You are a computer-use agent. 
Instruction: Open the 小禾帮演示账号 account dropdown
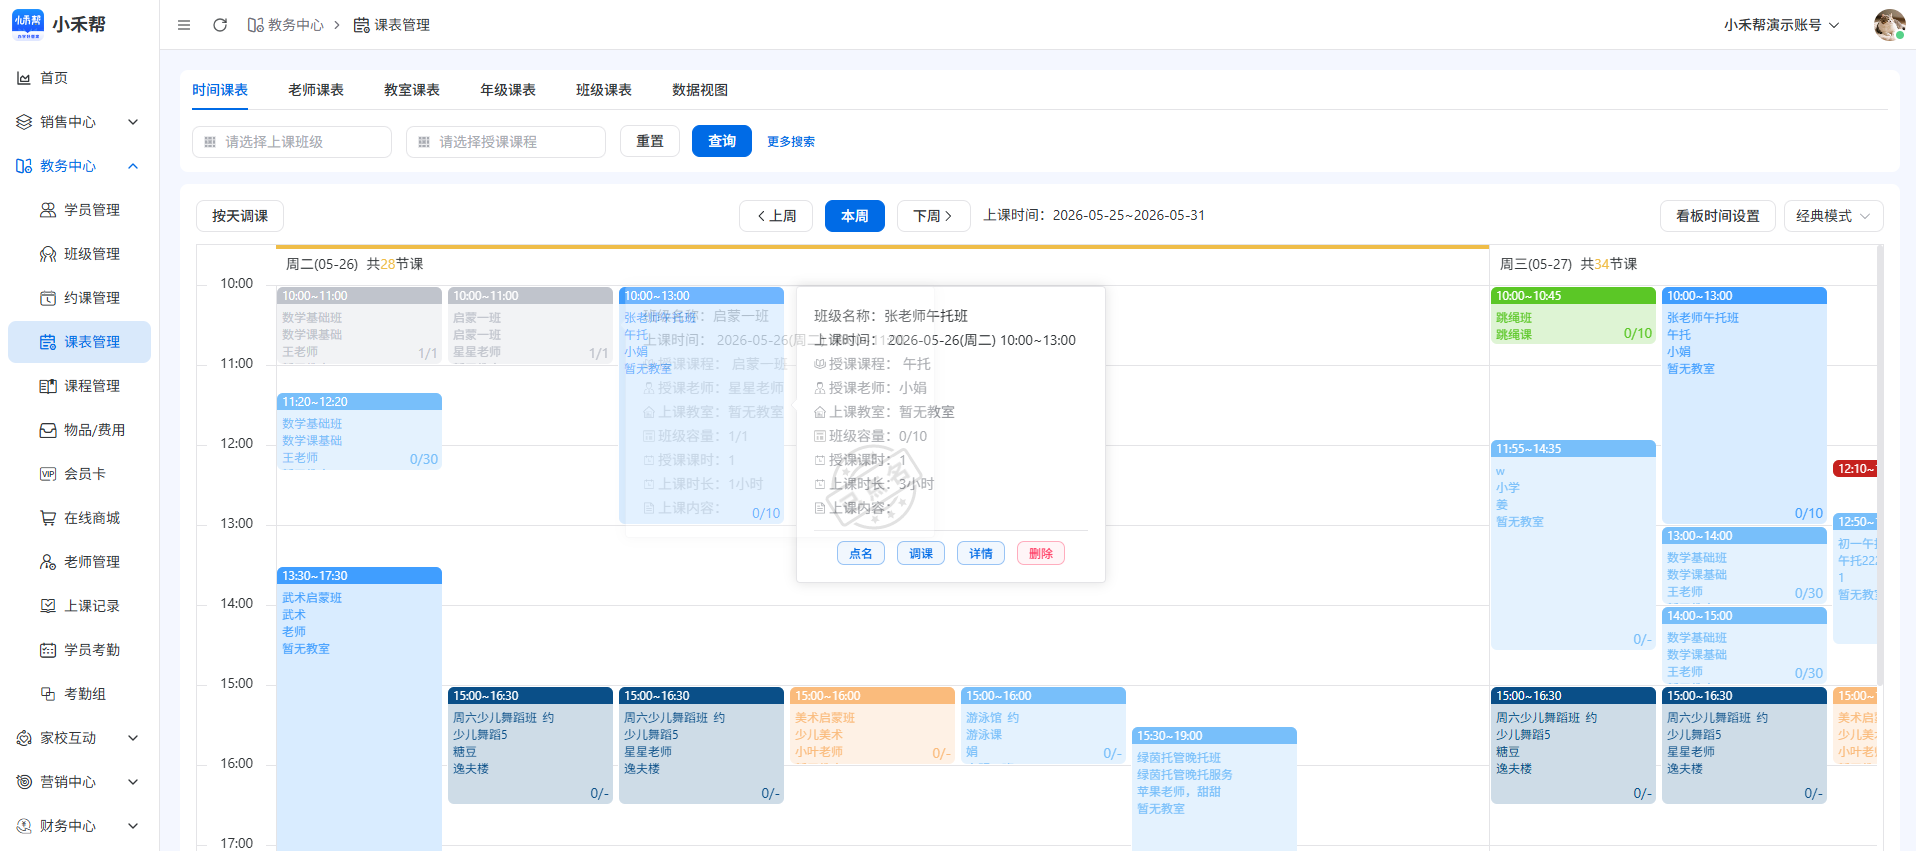tap(1781, 25)
